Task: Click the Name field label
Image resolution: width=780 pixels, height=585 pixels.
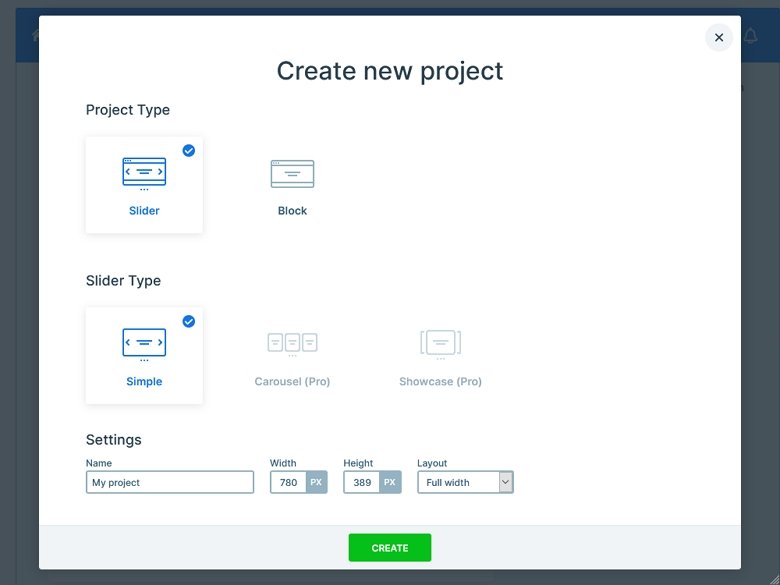Action: click(98, 463)
